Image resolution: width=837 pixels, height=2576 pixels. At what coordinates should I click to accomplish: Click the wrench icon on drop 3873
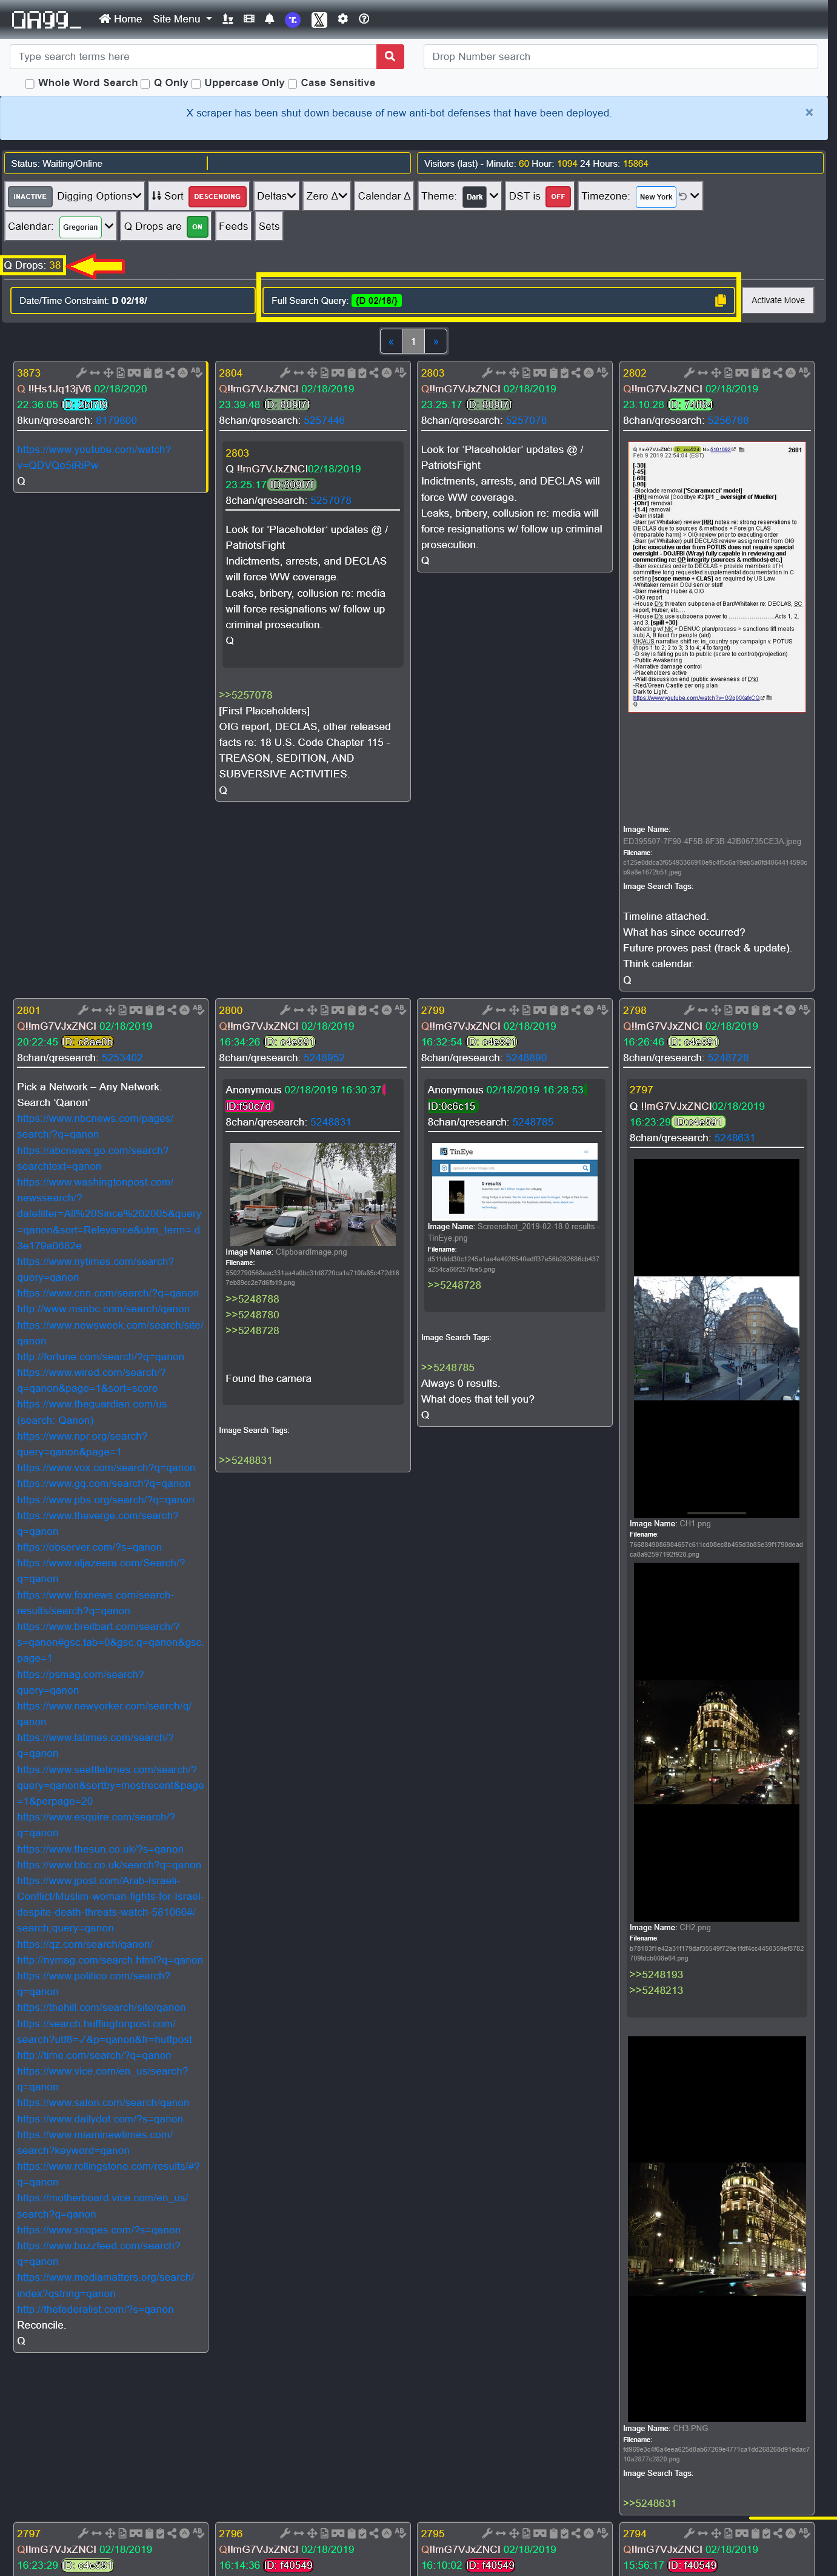81,373
